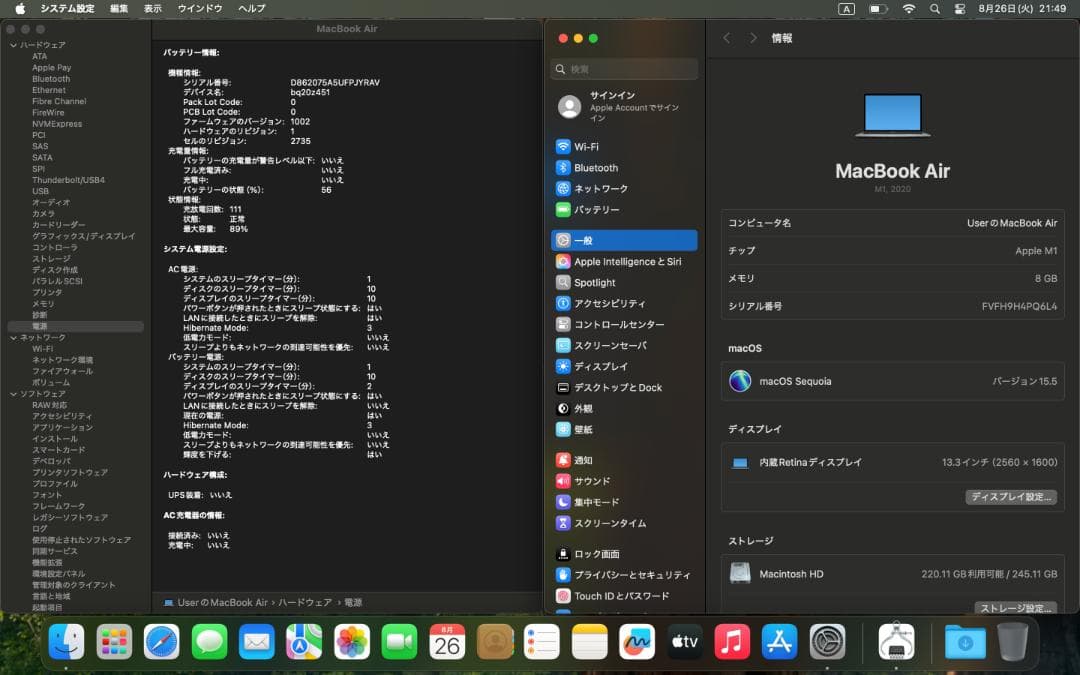Go back using settings back chevron
This screenshot has width=1080, height=675.
(x=727, y=38)
